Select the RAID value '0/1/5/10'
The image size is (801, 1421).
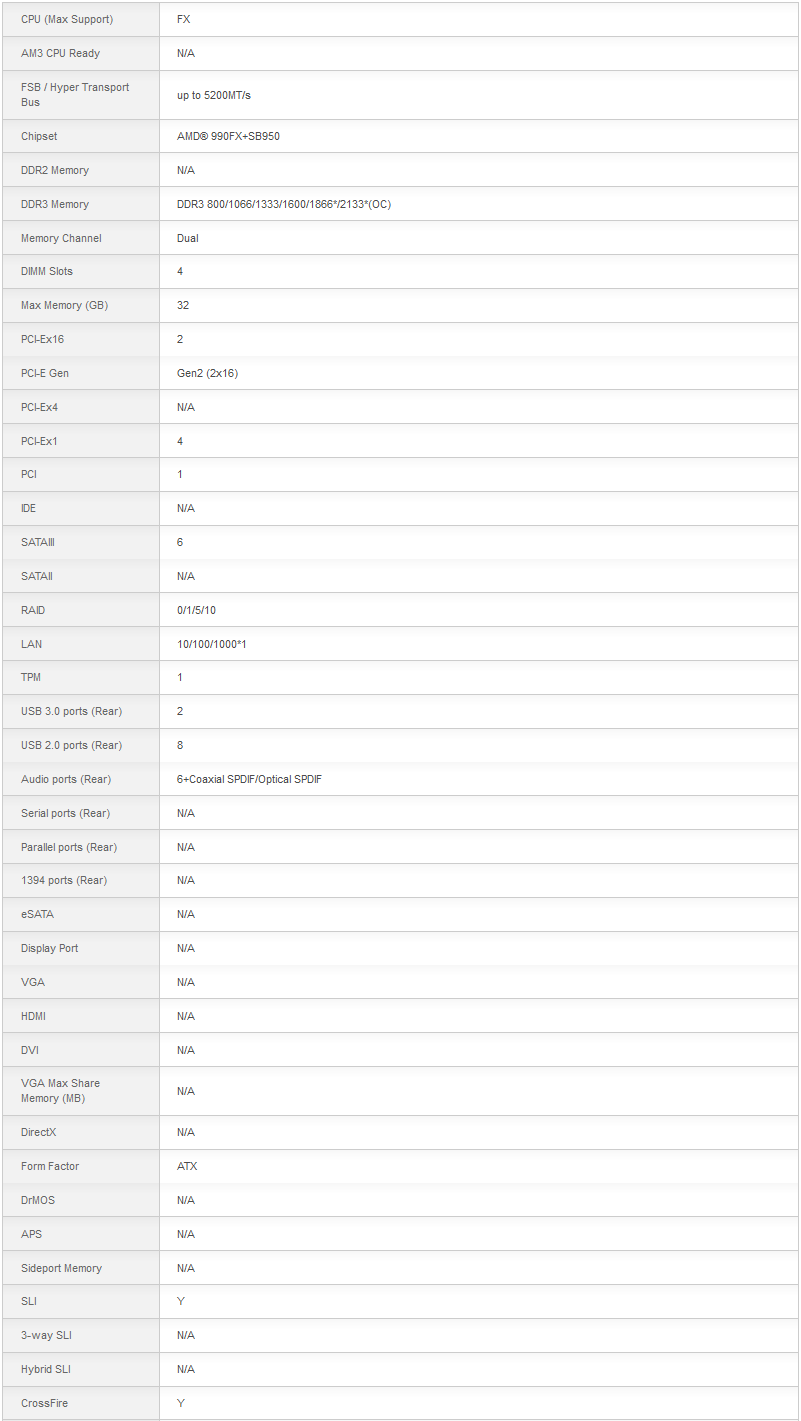(196, 610)
